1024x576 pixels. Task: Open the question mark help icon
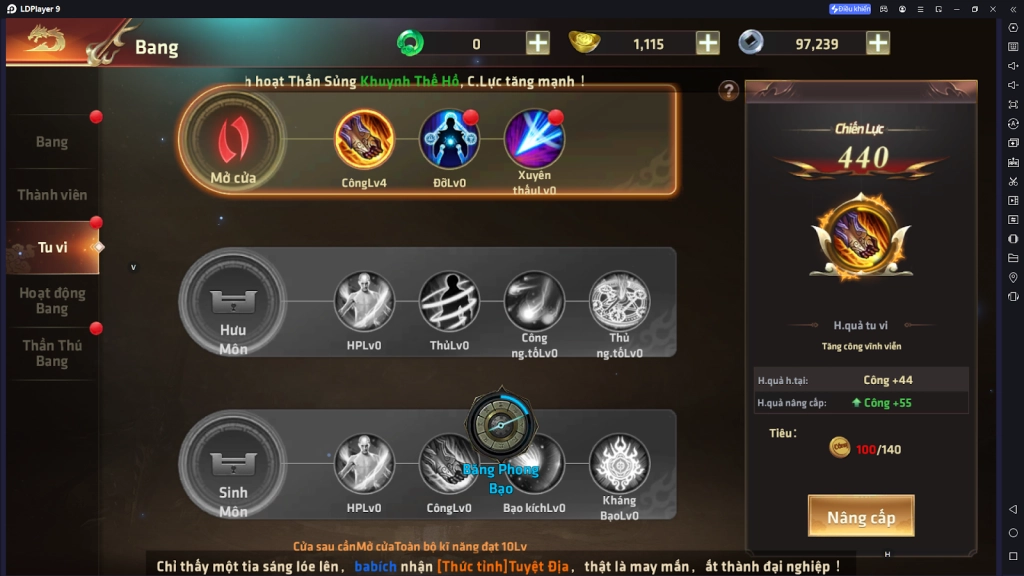(x=728, y=91)
